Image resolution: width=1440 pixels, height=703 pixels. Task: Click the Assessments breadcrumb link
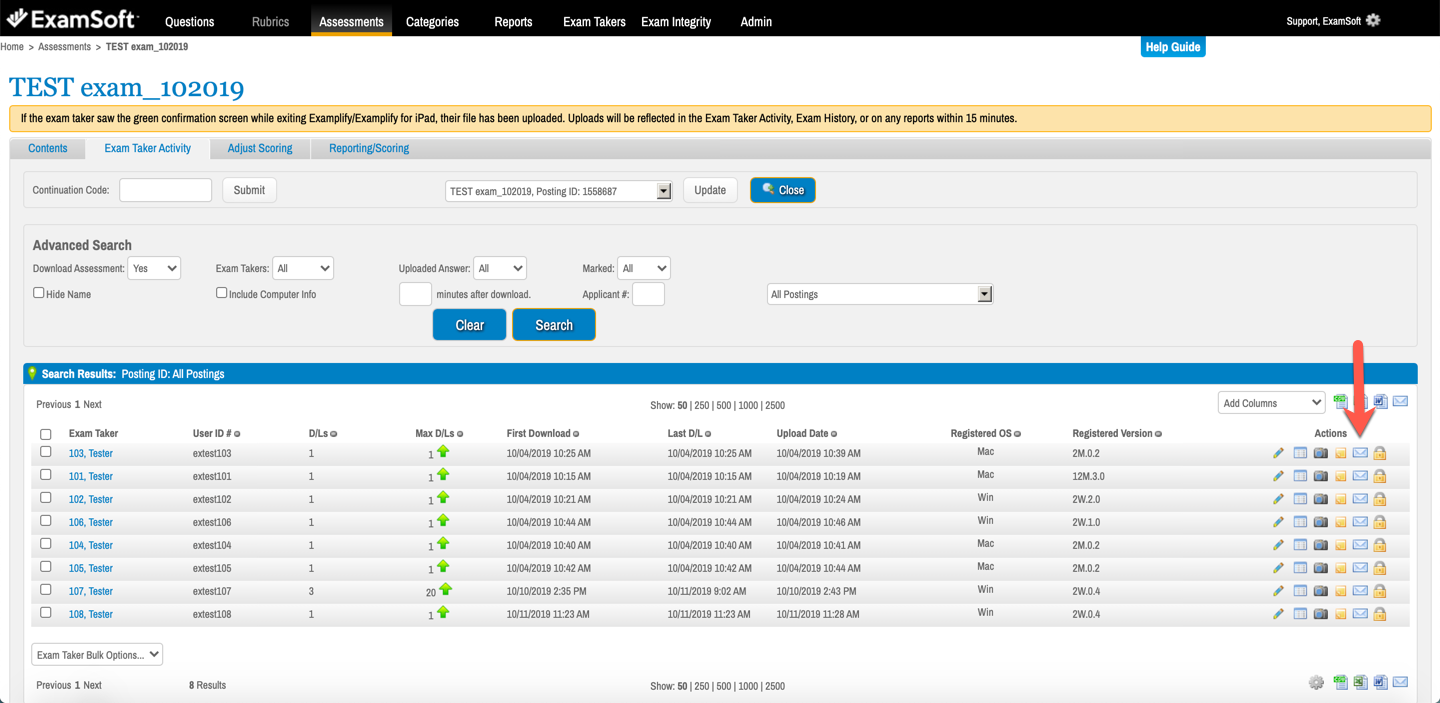(x=64, y=47)
